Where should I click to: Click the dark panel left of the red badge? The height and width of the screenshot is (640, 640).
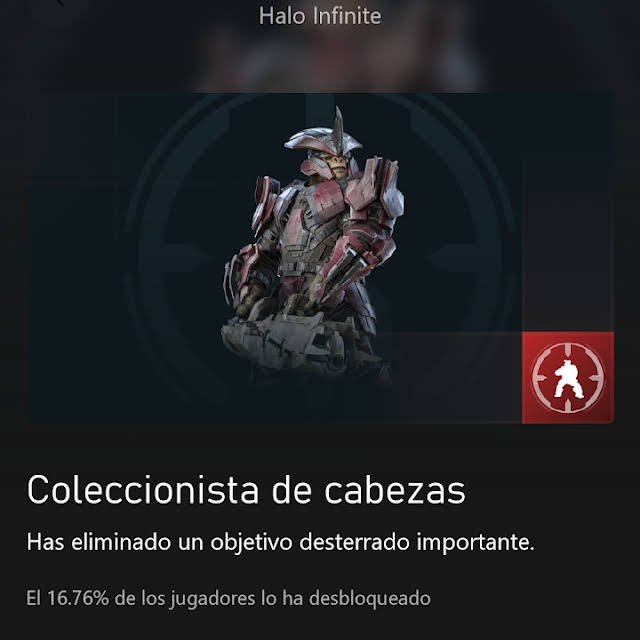pos(455,378)
